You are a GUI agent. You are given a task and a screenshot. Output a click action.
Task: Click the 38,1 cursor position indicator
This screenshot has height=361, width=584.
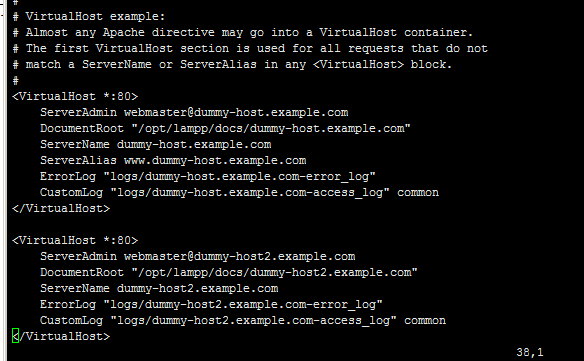click(530, 352)
